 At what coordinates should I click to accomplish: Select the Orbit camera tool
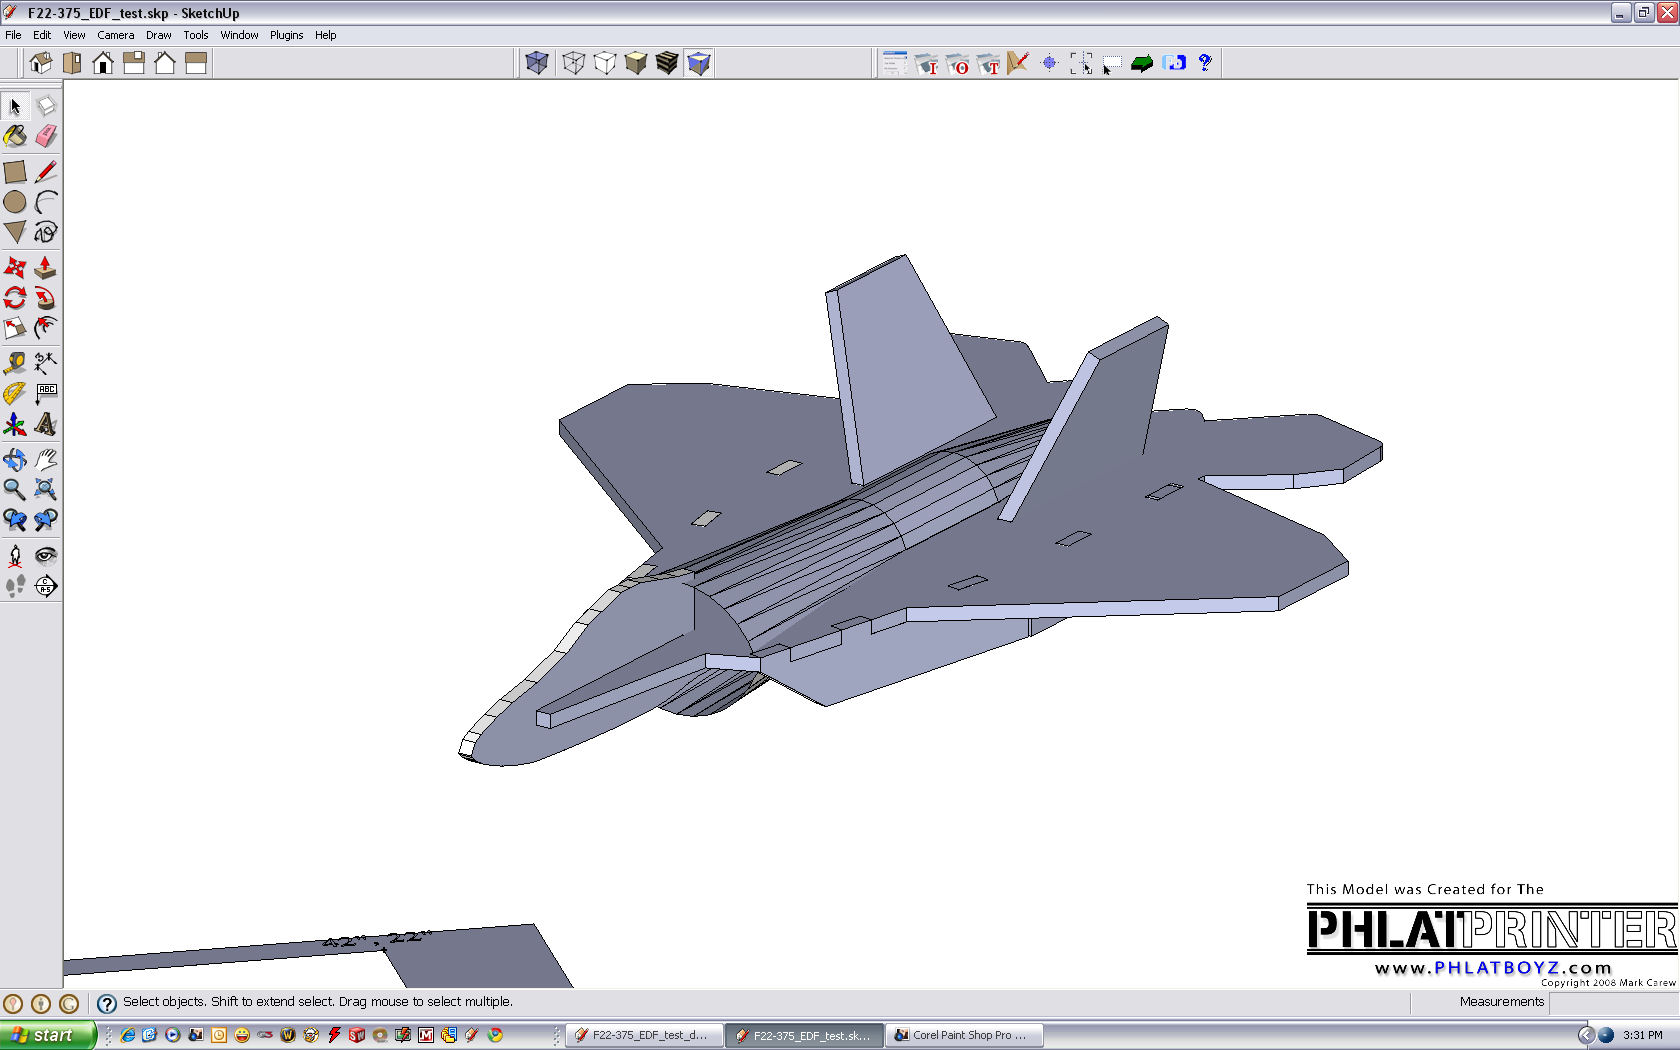click(x=15, y=459)
